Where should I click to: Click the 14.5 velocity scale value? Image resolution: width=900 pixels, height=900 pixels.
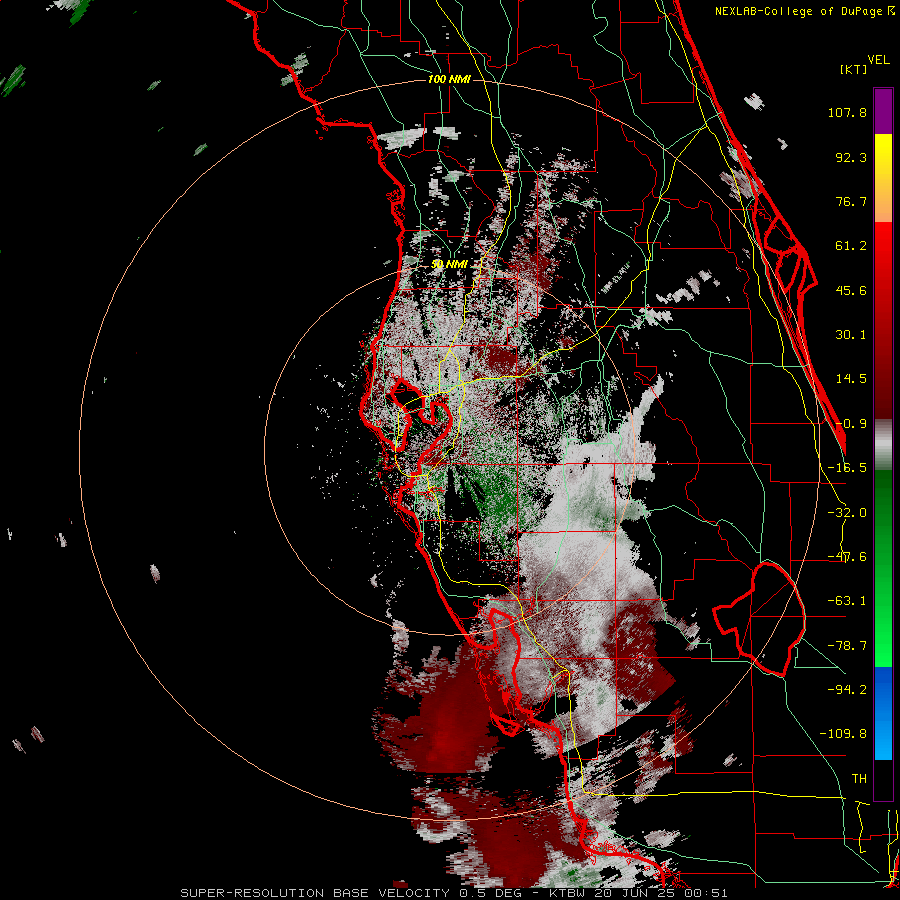pos(851,379)
